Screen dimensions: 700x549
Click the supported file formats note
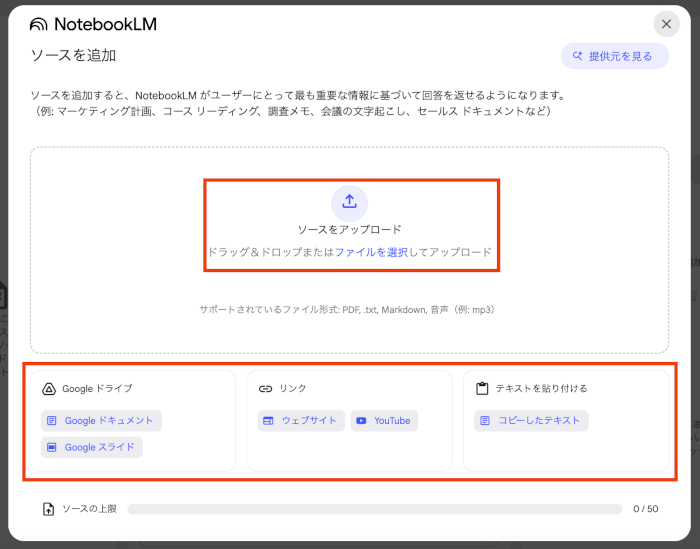[348, 310]
